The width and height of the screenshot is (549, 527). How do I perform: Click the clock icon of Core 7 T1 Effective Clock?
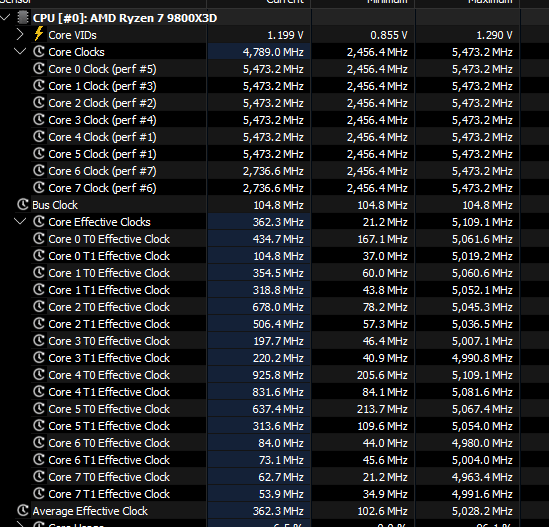point(39,493)
